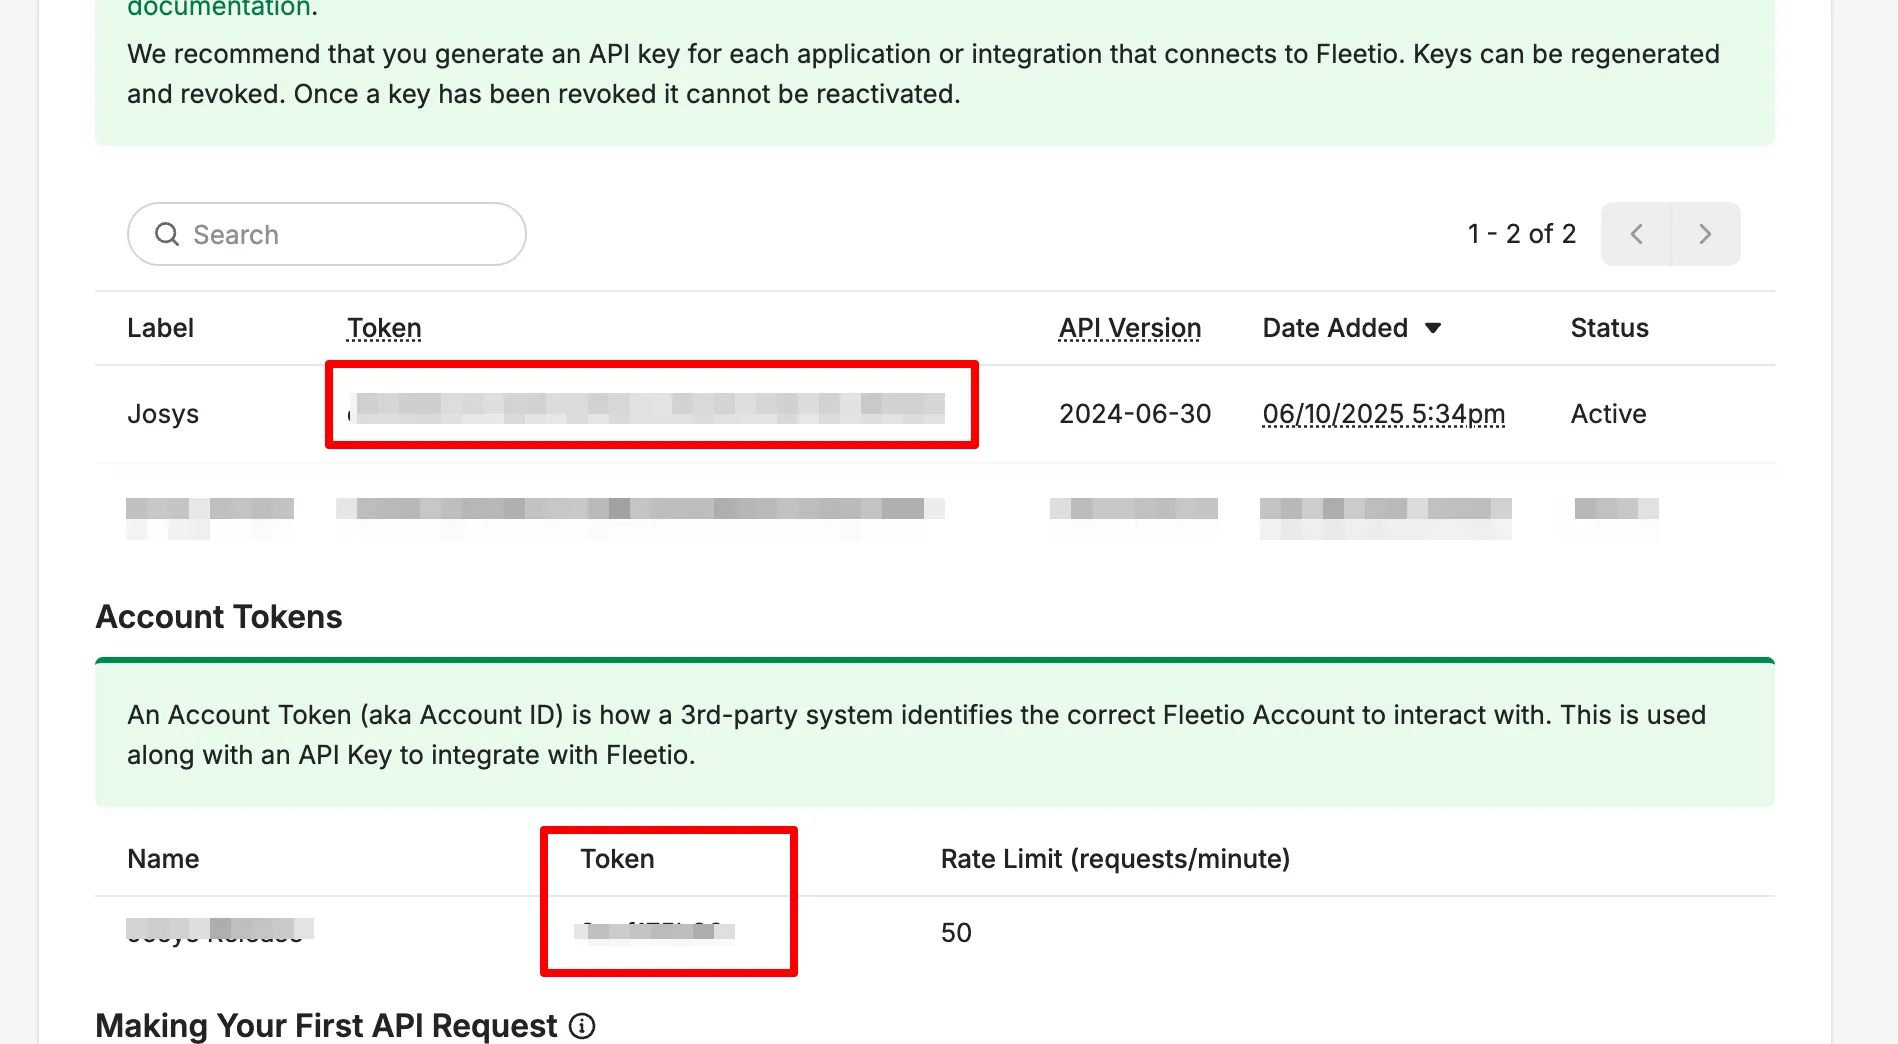
Task: Click the magnifier icon in the search box
Action: click(x=167, y=234)
